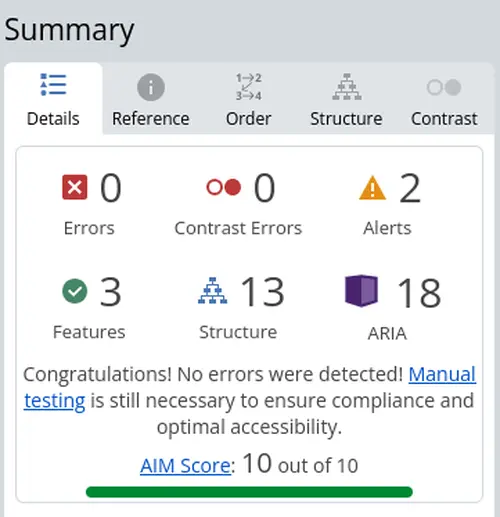Viewport: 500px width, 517px height.
Task: Click the Contrast circles icon in tab bar
Action: click(444, 88)
